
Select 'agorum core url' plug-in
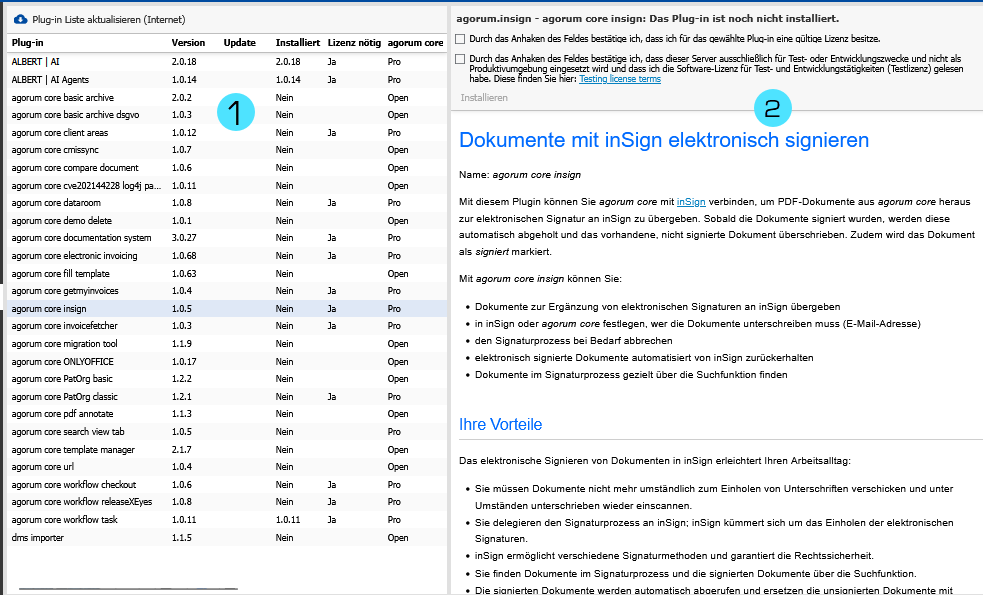227,466
